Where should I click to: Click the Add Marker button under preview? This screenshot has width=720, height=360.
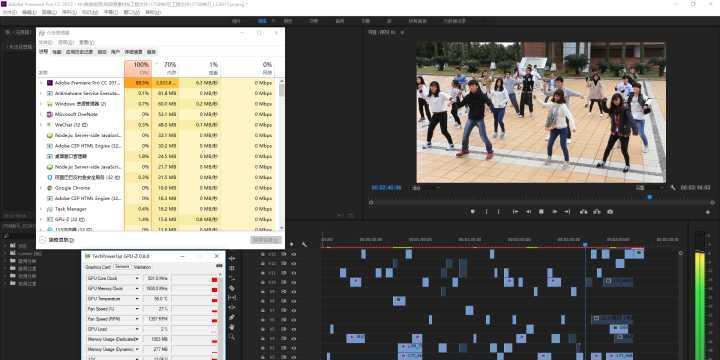coord(472,212)
